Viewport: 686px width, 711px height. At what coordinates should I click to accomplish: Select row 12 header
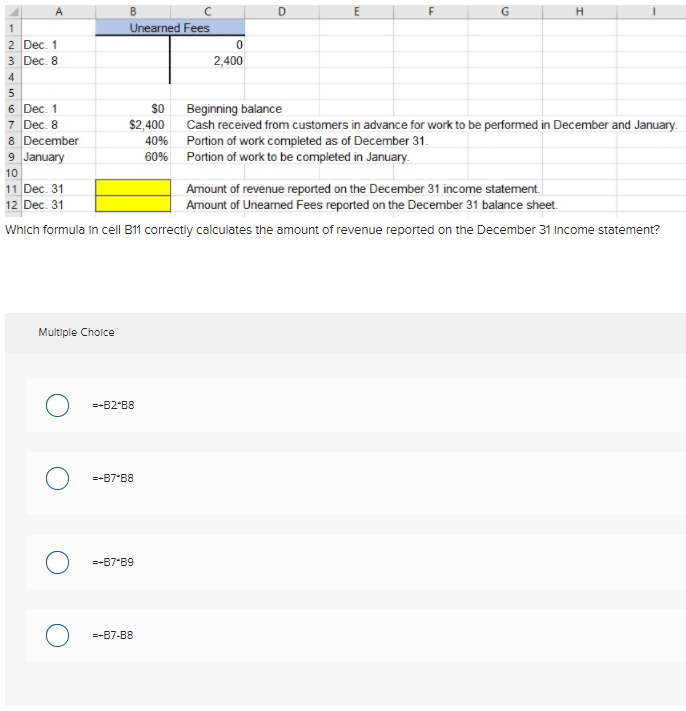(x=13, y=205)
